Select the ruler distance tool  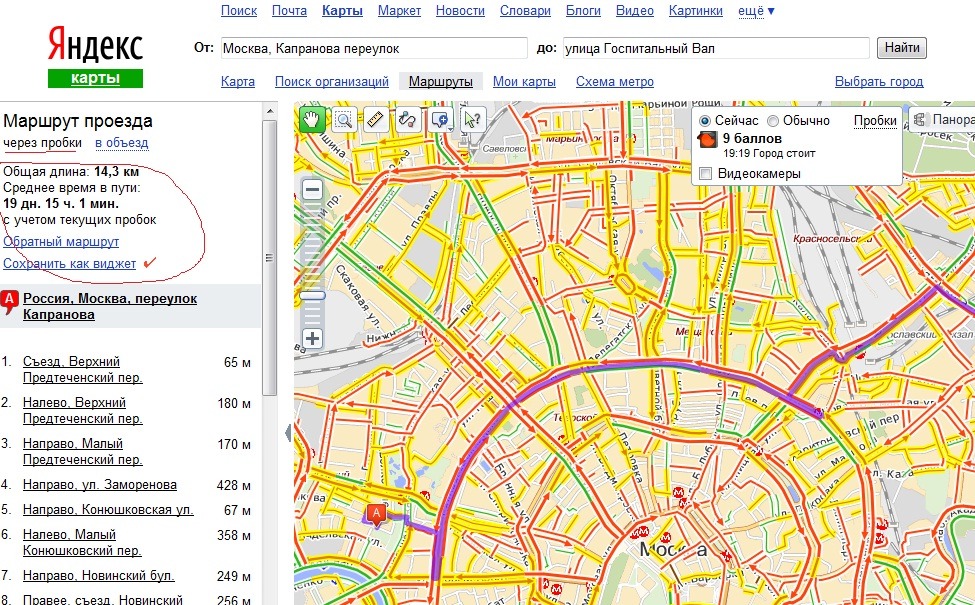click(376, 119)
